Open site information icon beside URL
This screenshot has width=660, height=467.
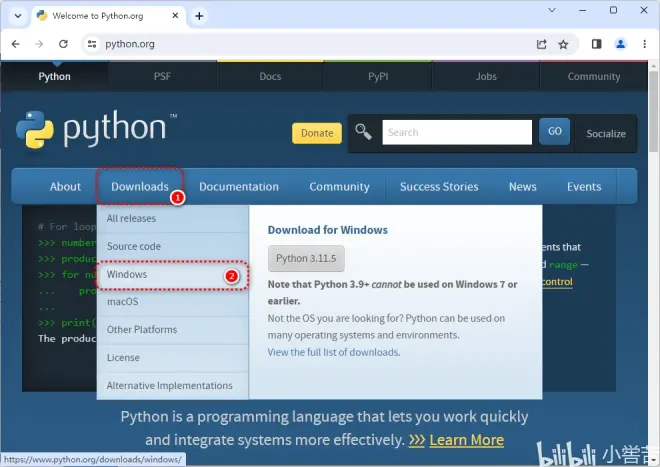click(x=92, y=44)
